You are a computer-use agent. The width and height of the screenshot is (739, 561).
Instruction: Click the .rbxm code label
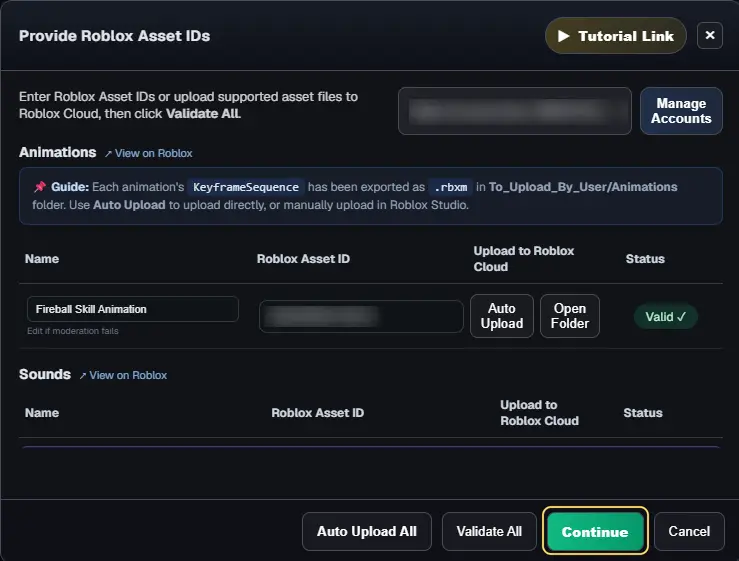[451, 187]
